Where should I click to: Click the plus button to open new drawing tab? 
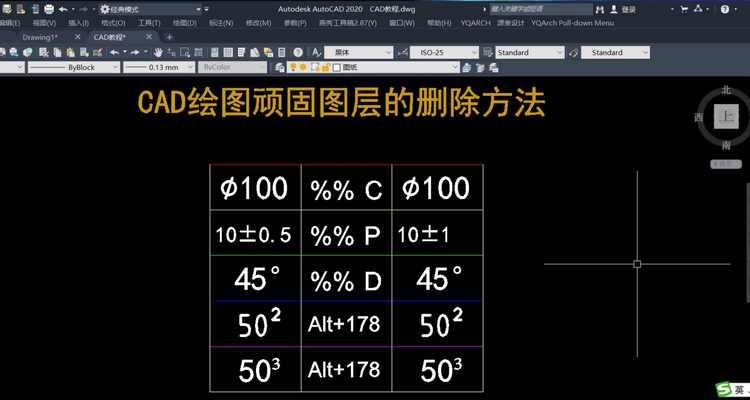point(169,37)
